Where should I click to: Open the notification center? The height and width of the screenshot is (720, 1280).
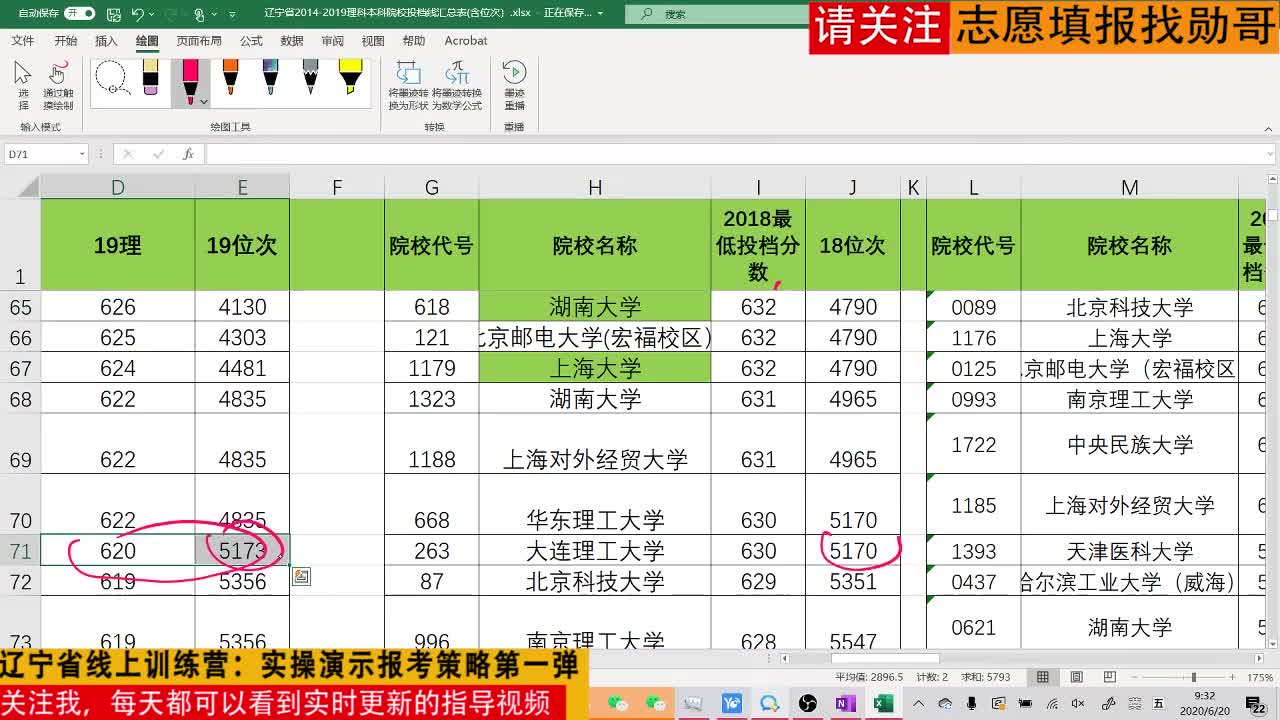coord(1256,704)
